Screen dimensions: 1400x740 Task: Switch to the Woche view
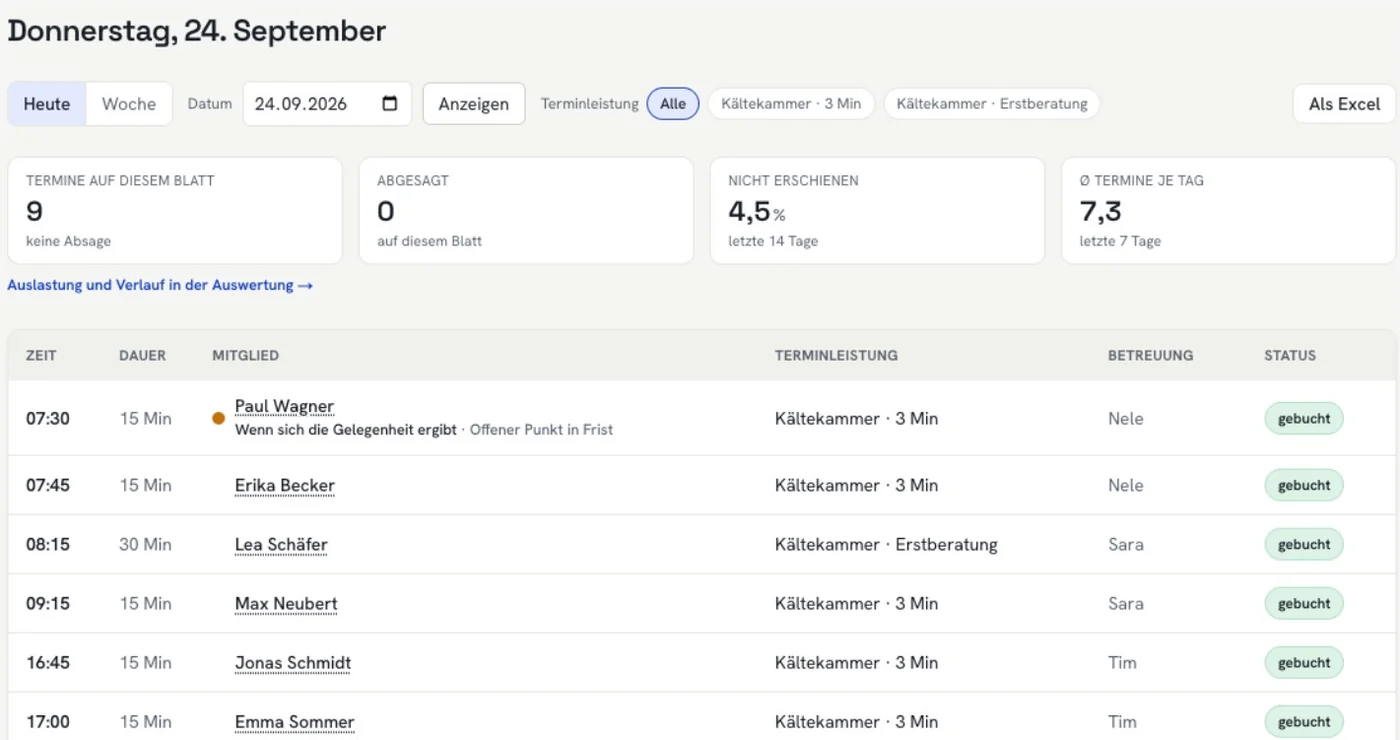(x=129, y=104)
